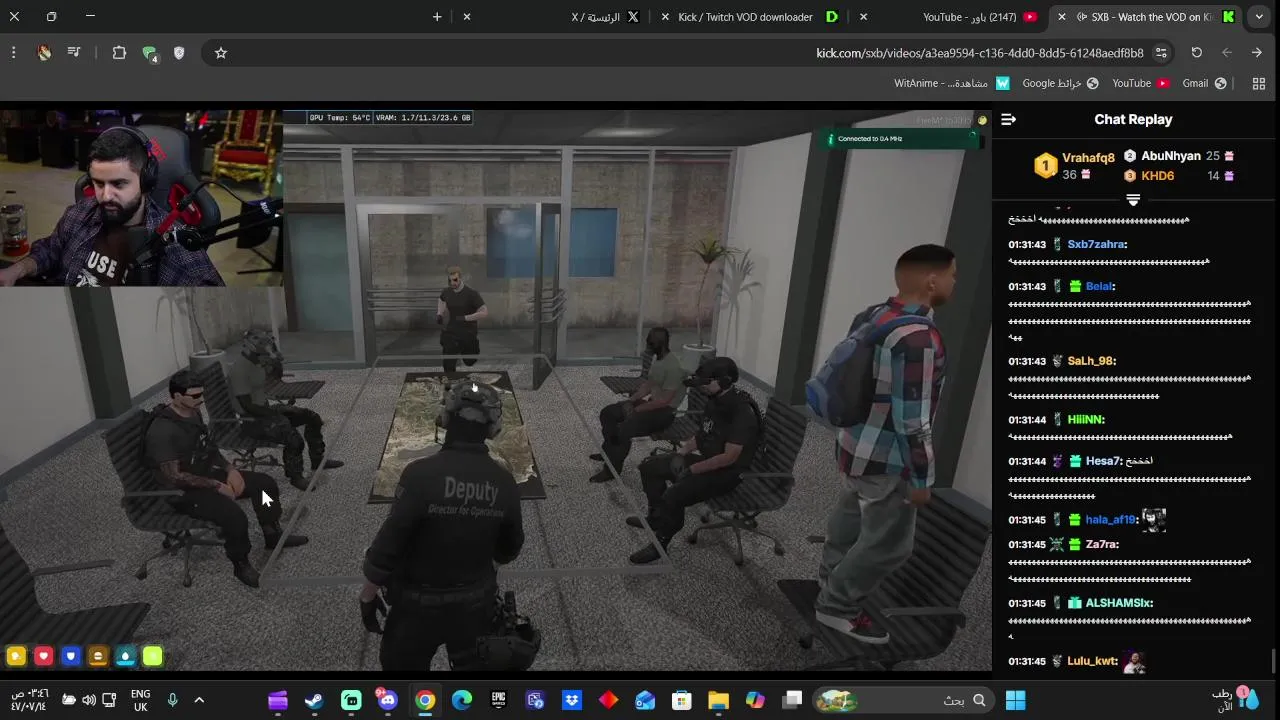Go back to previous page
The image size is (1280, 720).
point(1257,53)
